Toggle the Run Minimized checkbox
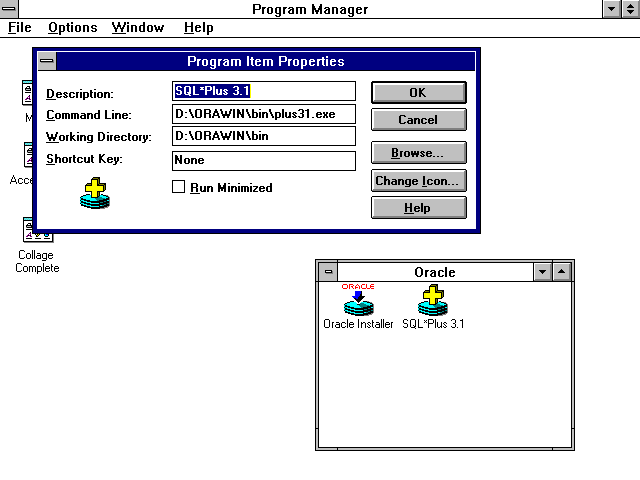The width and height of the screenshot is (640, 480). 180,187
